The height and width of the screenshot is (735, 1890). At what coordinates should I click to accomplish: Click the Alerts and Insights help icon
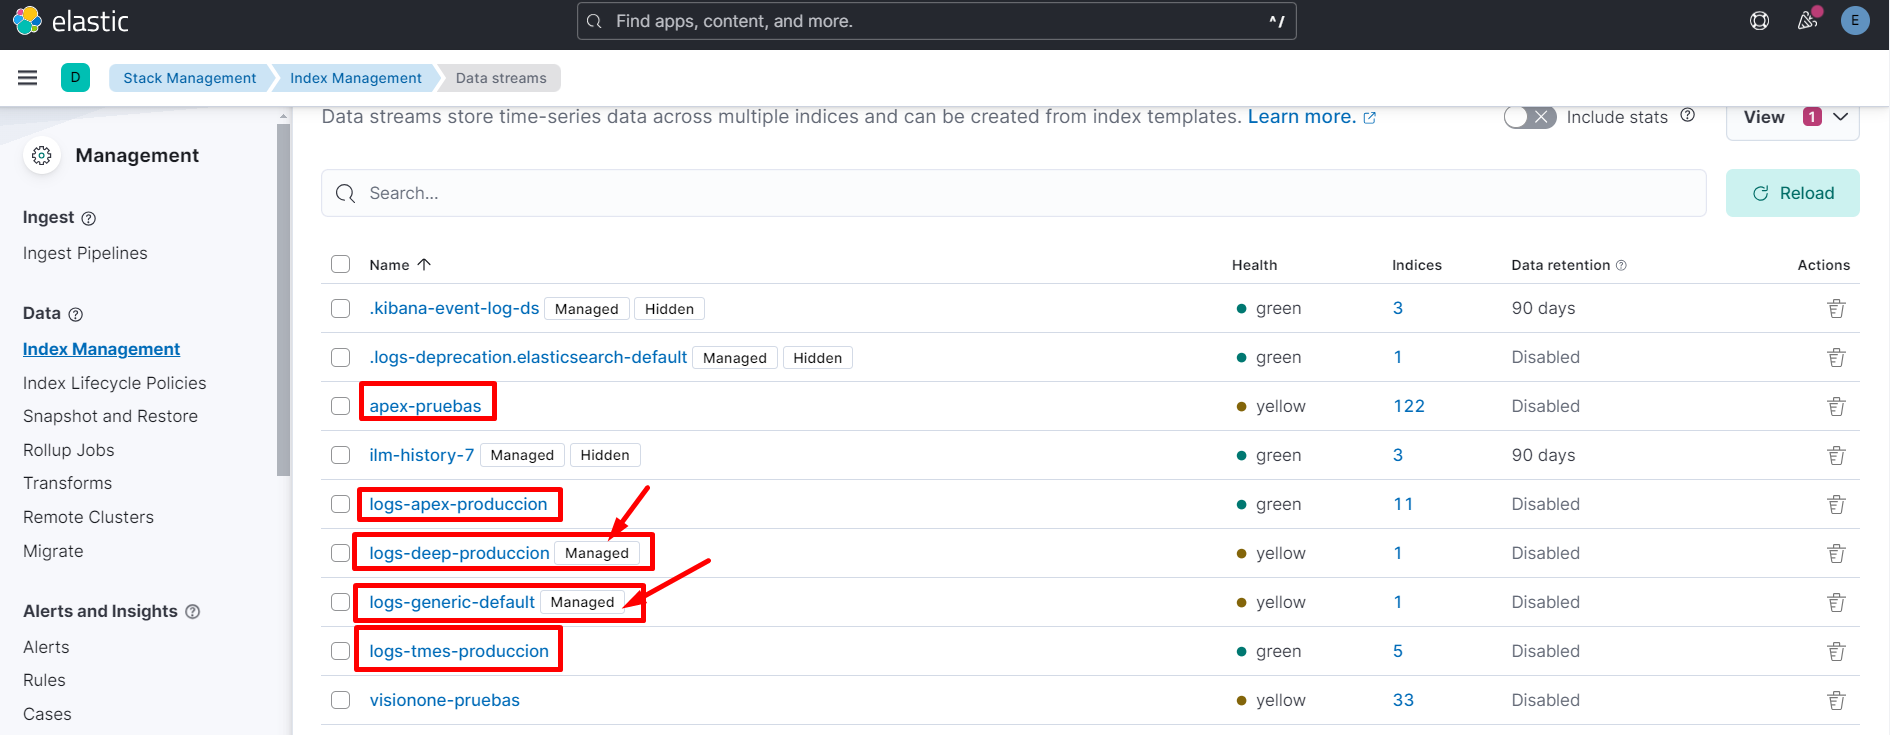click(x=193, y=612)
